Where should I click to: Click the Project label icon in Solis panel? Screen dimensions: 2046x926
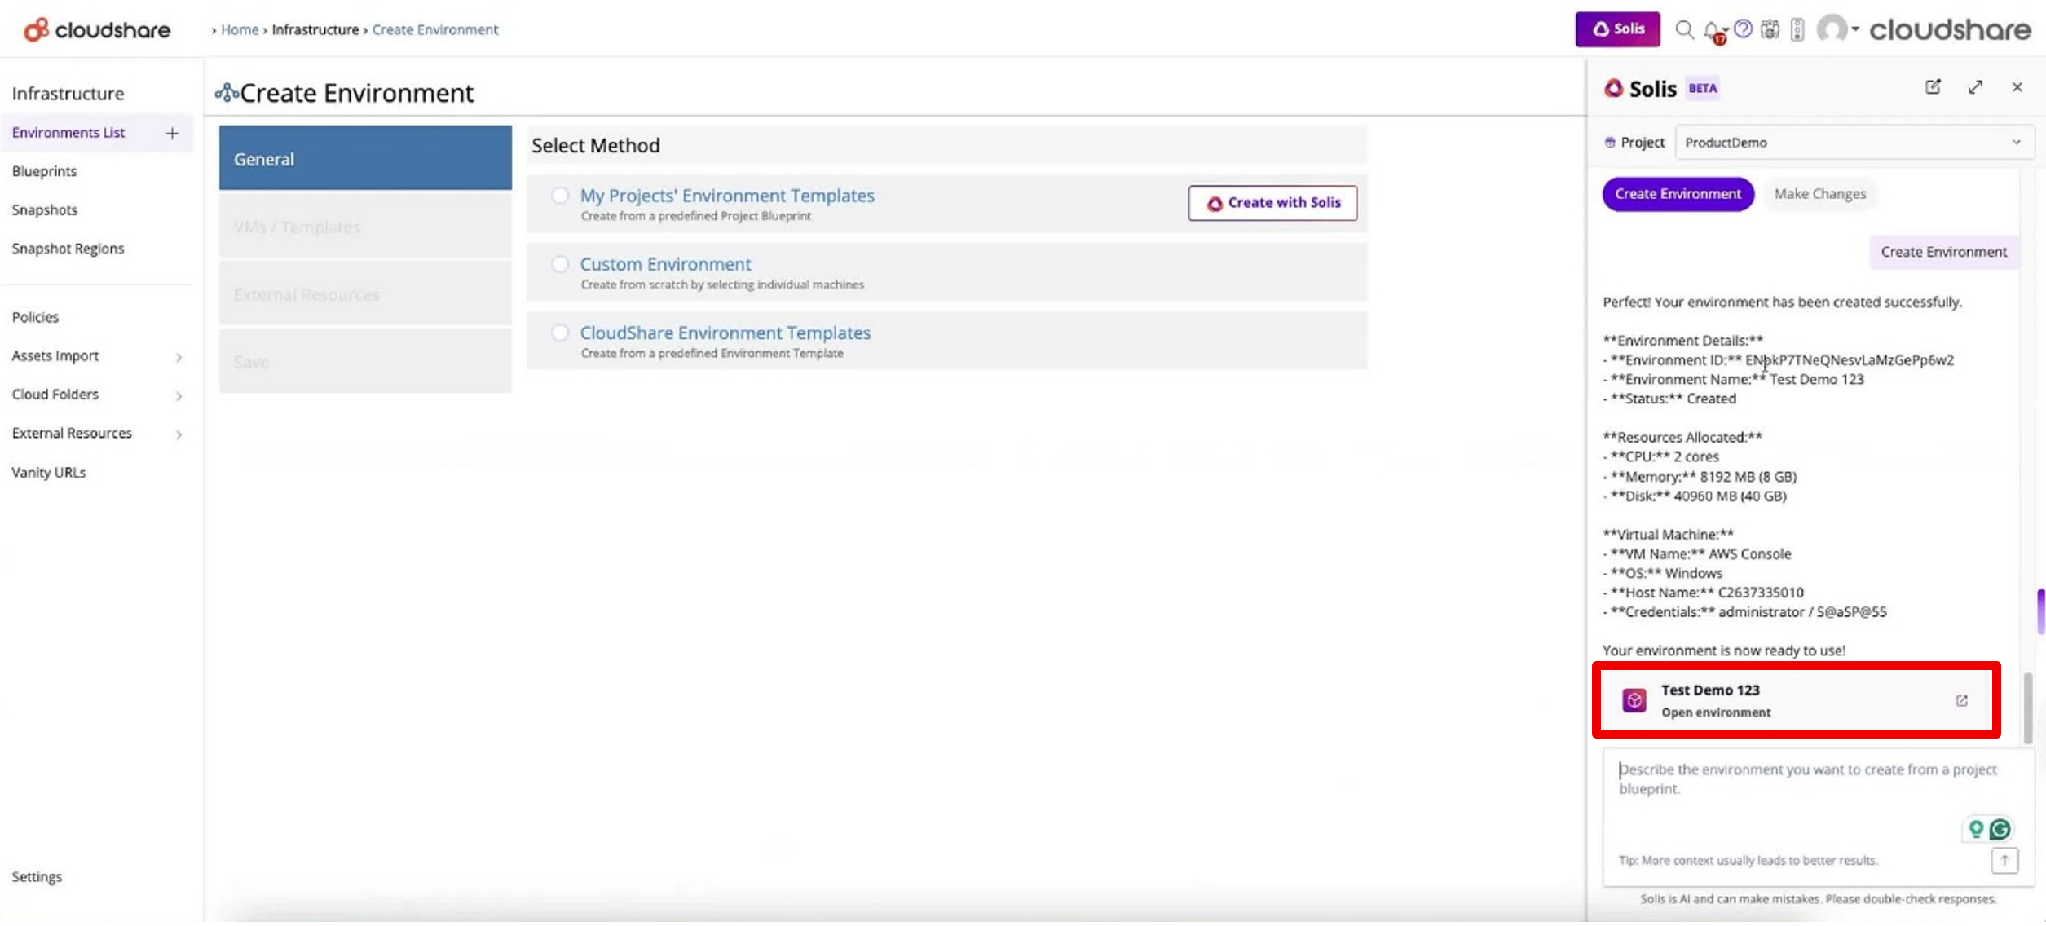1610,142
